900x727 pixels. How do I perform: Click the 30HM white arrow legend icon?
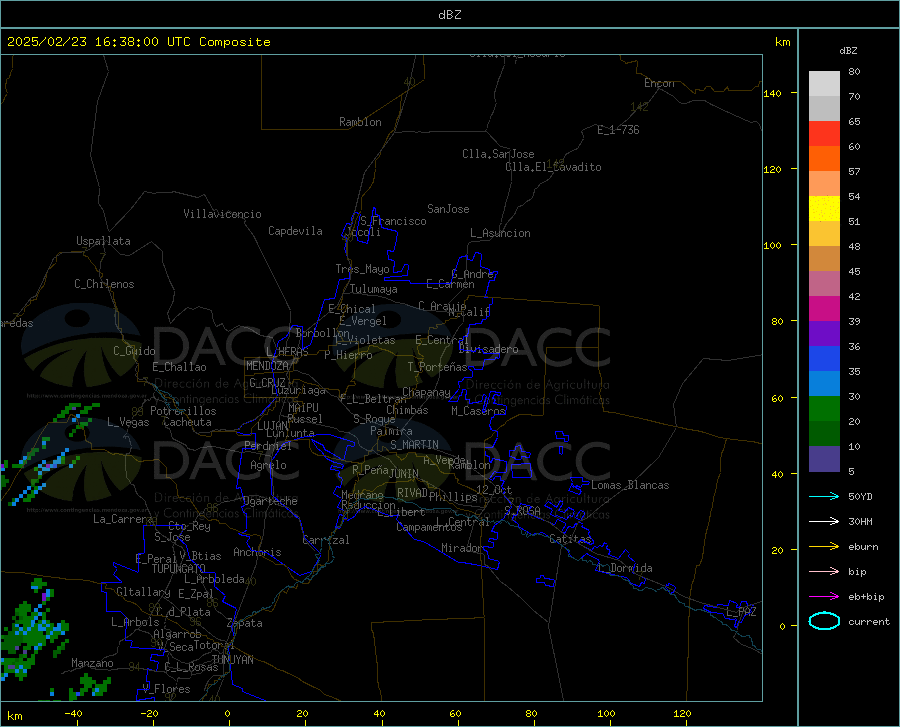point(824,521)
